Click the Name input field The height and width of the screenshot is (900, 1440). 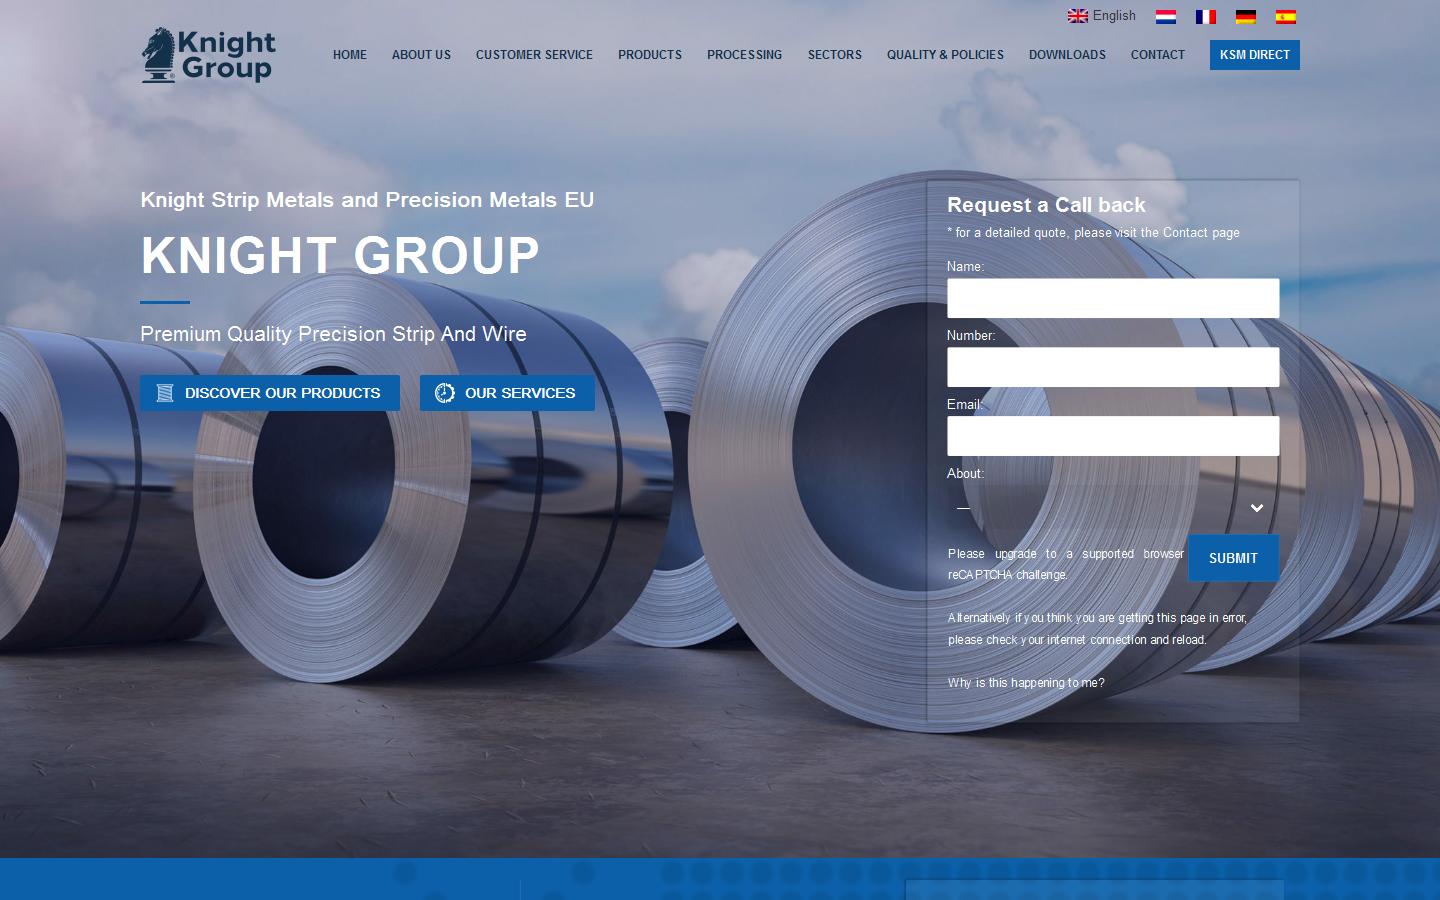pos(1112,298)
